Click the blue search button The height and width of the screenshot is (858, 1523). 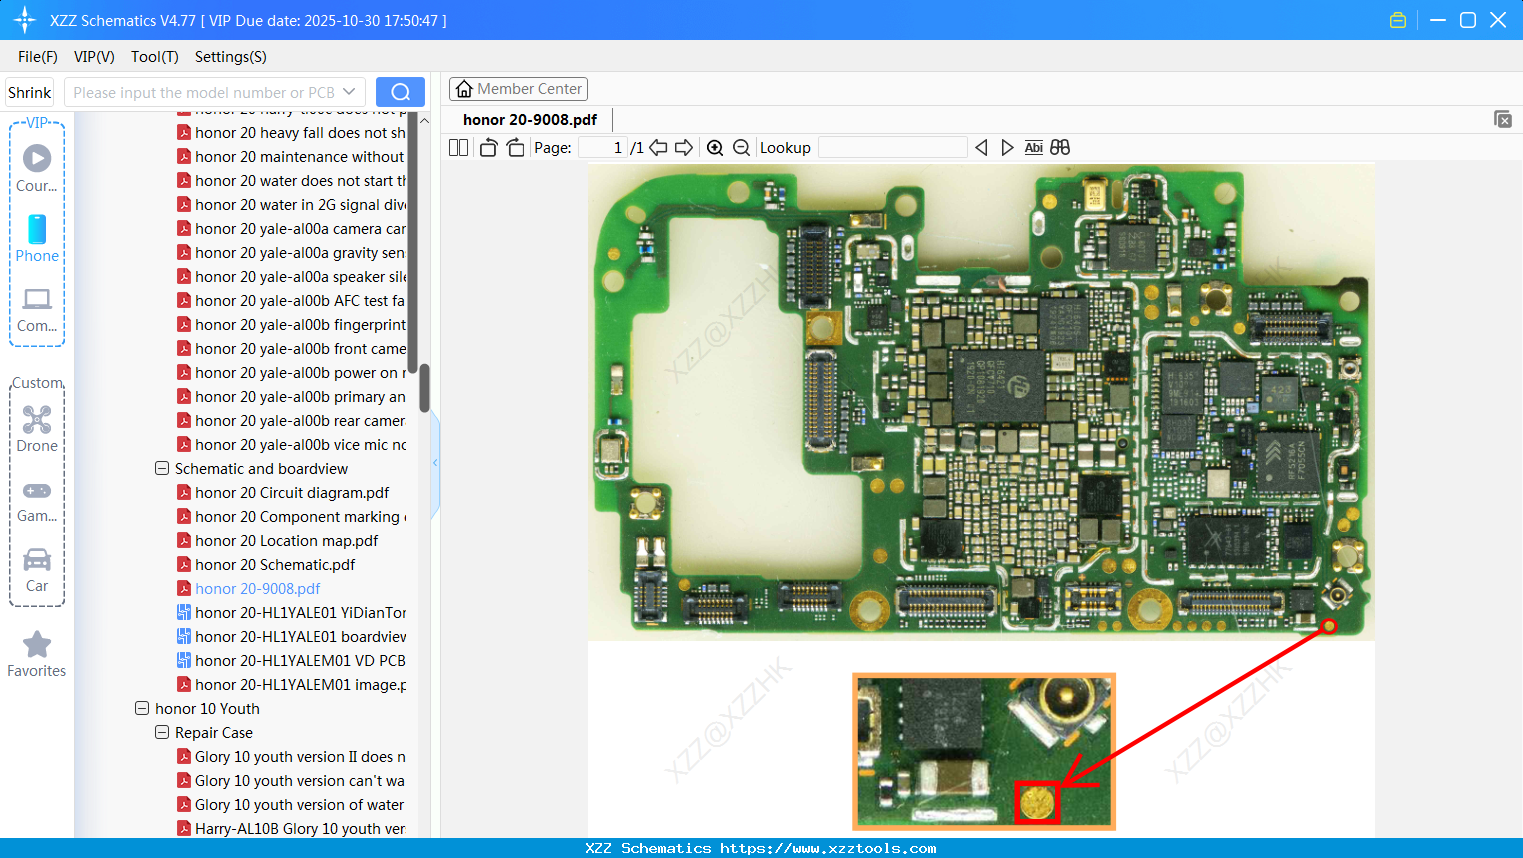point(400,92)
